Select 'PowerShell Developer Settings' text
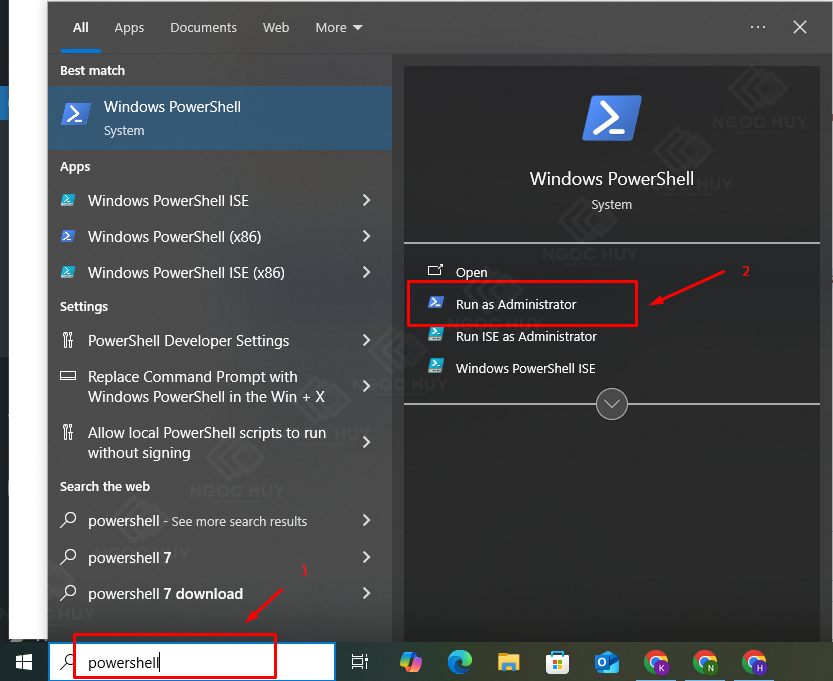This screenshot has width=833, height=681. pyautogui.click(x=188, y=340)
